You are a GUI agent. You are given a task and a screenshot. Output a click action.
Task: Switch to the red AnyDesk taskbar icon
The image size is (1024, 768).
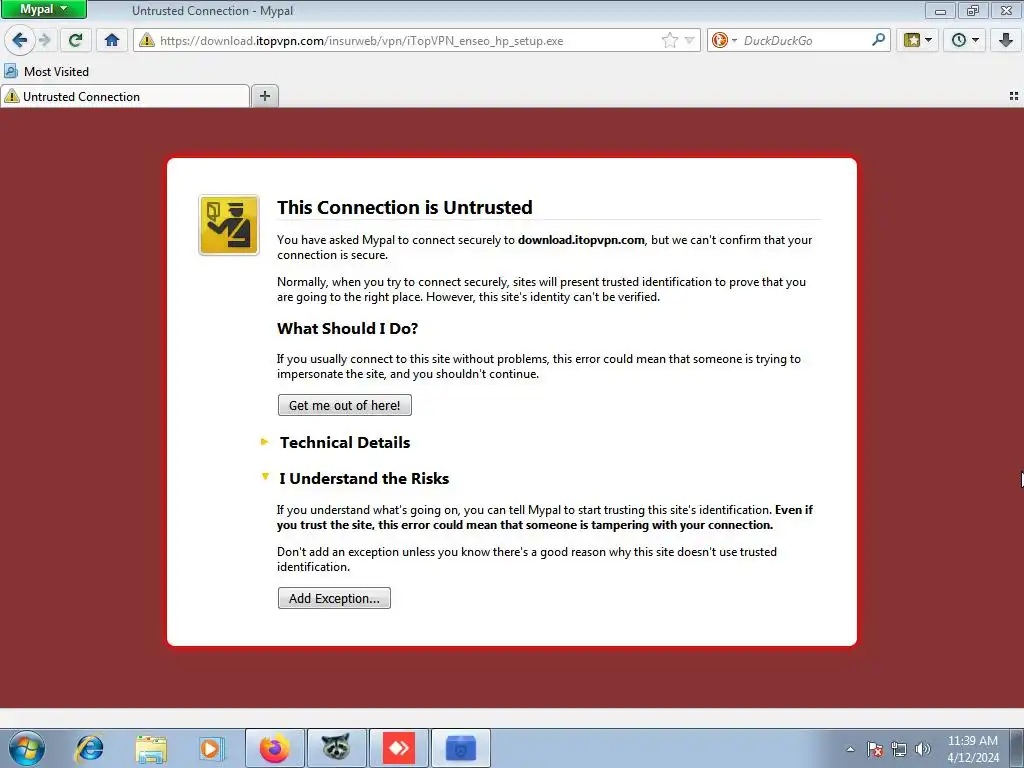(x=398, y=748)
